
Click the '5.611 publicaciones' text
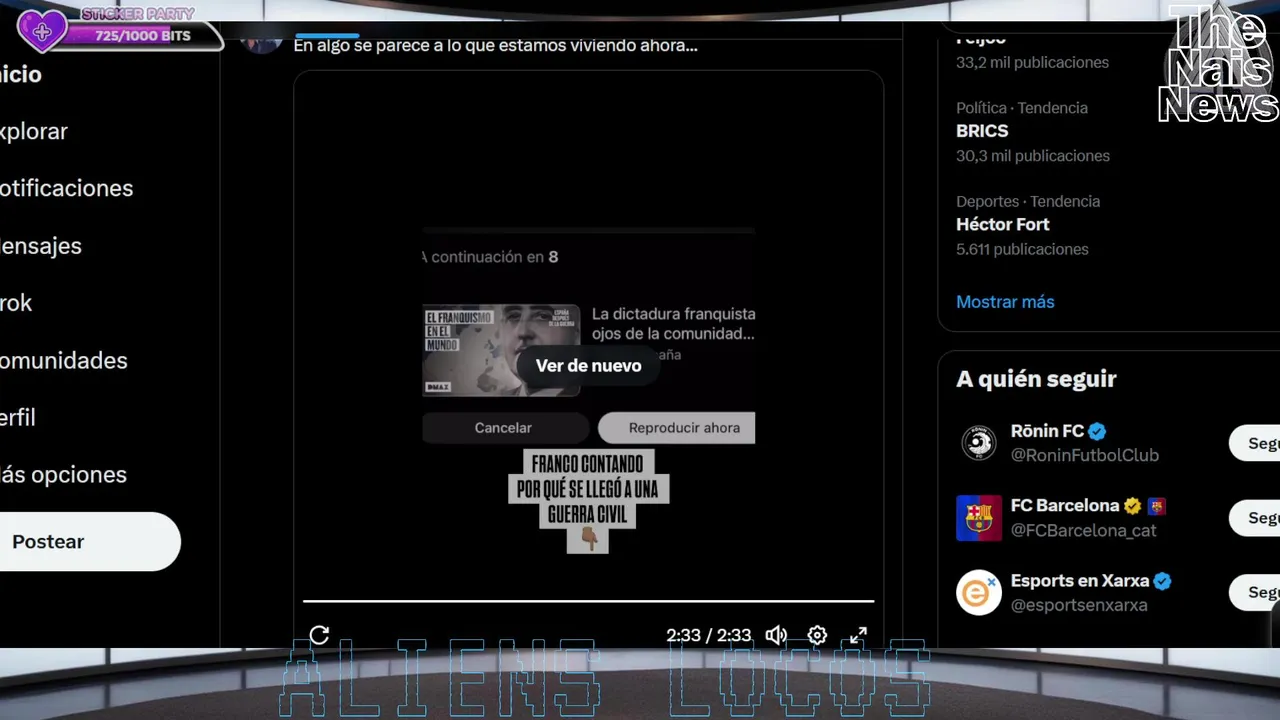click(x=1022, y=249)
